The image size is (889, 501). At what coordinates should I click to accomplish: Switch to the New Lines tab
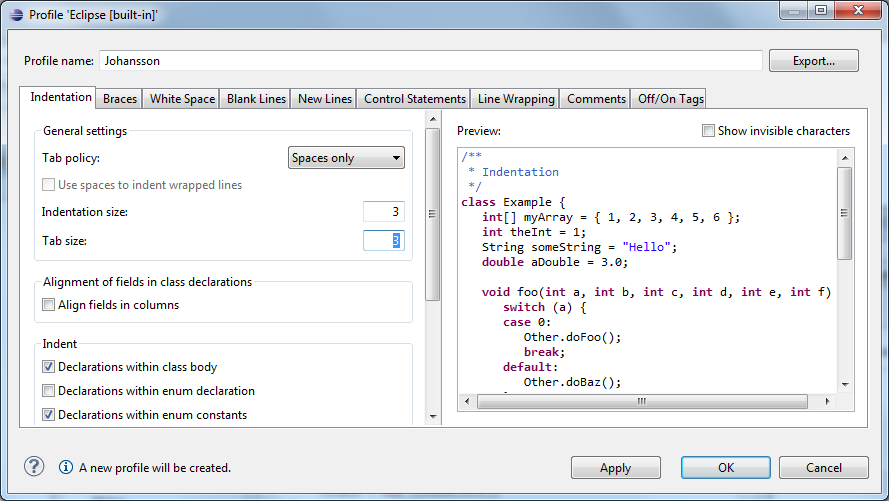[x=325, y=99]
